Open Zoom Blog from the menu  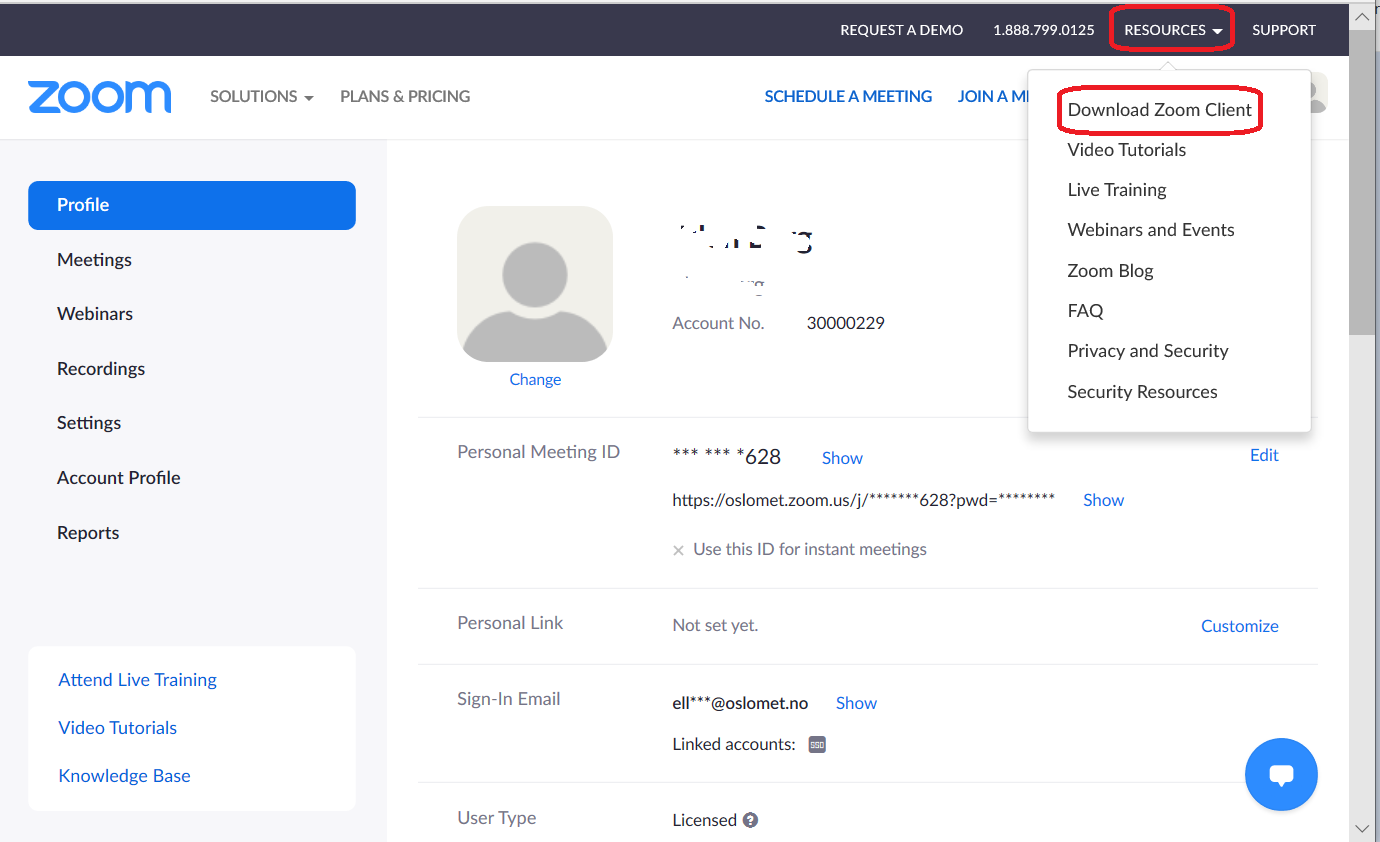tap(1110, 271)
